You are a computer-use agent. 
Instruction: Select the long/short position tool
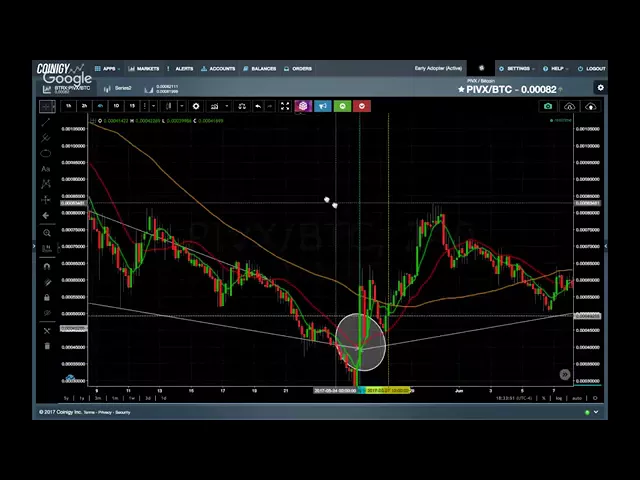point(46,200)
